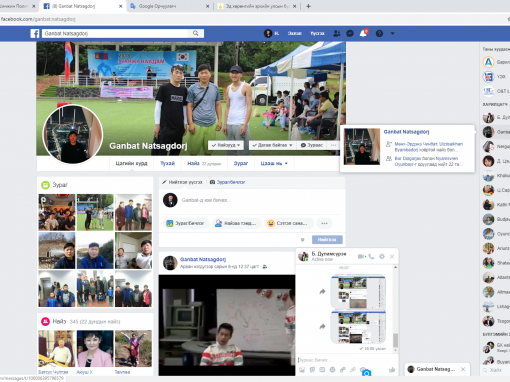Image resolution: width=510 pixels, height=382 pixels.
Task: Open a new browser tab with the plus button
Action: (308, 6)
